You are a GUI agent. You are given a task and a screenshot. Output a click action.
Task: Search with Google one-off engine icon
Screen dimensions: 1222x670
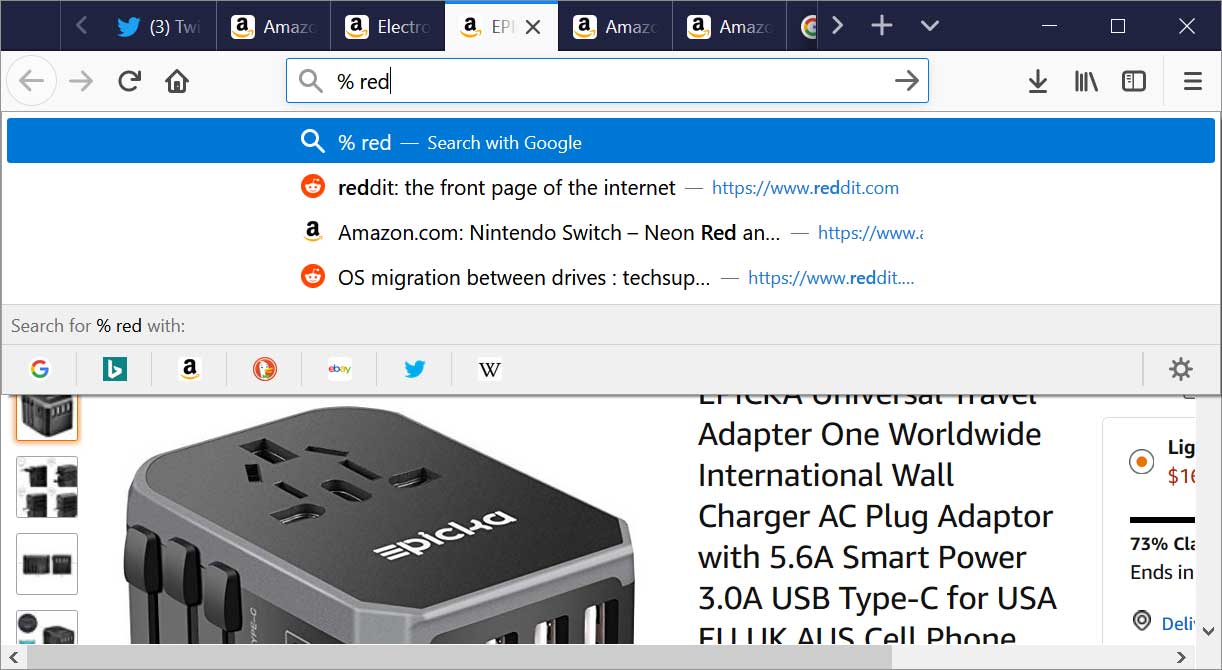[40, 369]
